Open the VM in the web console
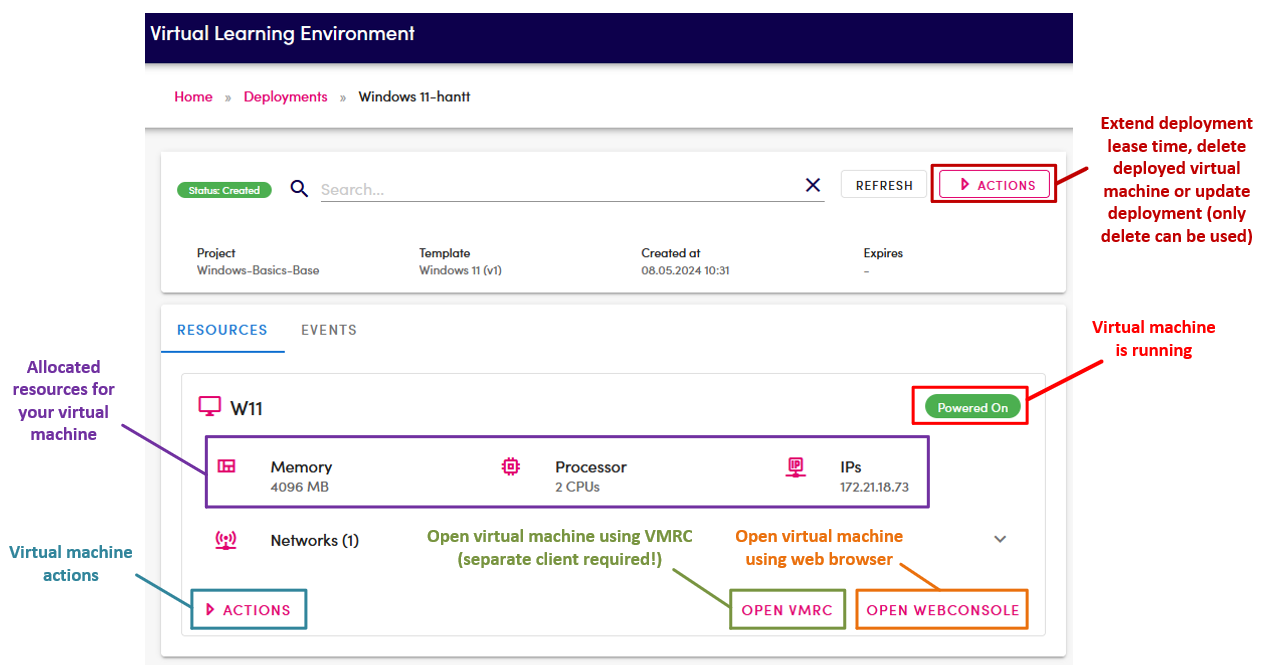 (x=941, y=608)
